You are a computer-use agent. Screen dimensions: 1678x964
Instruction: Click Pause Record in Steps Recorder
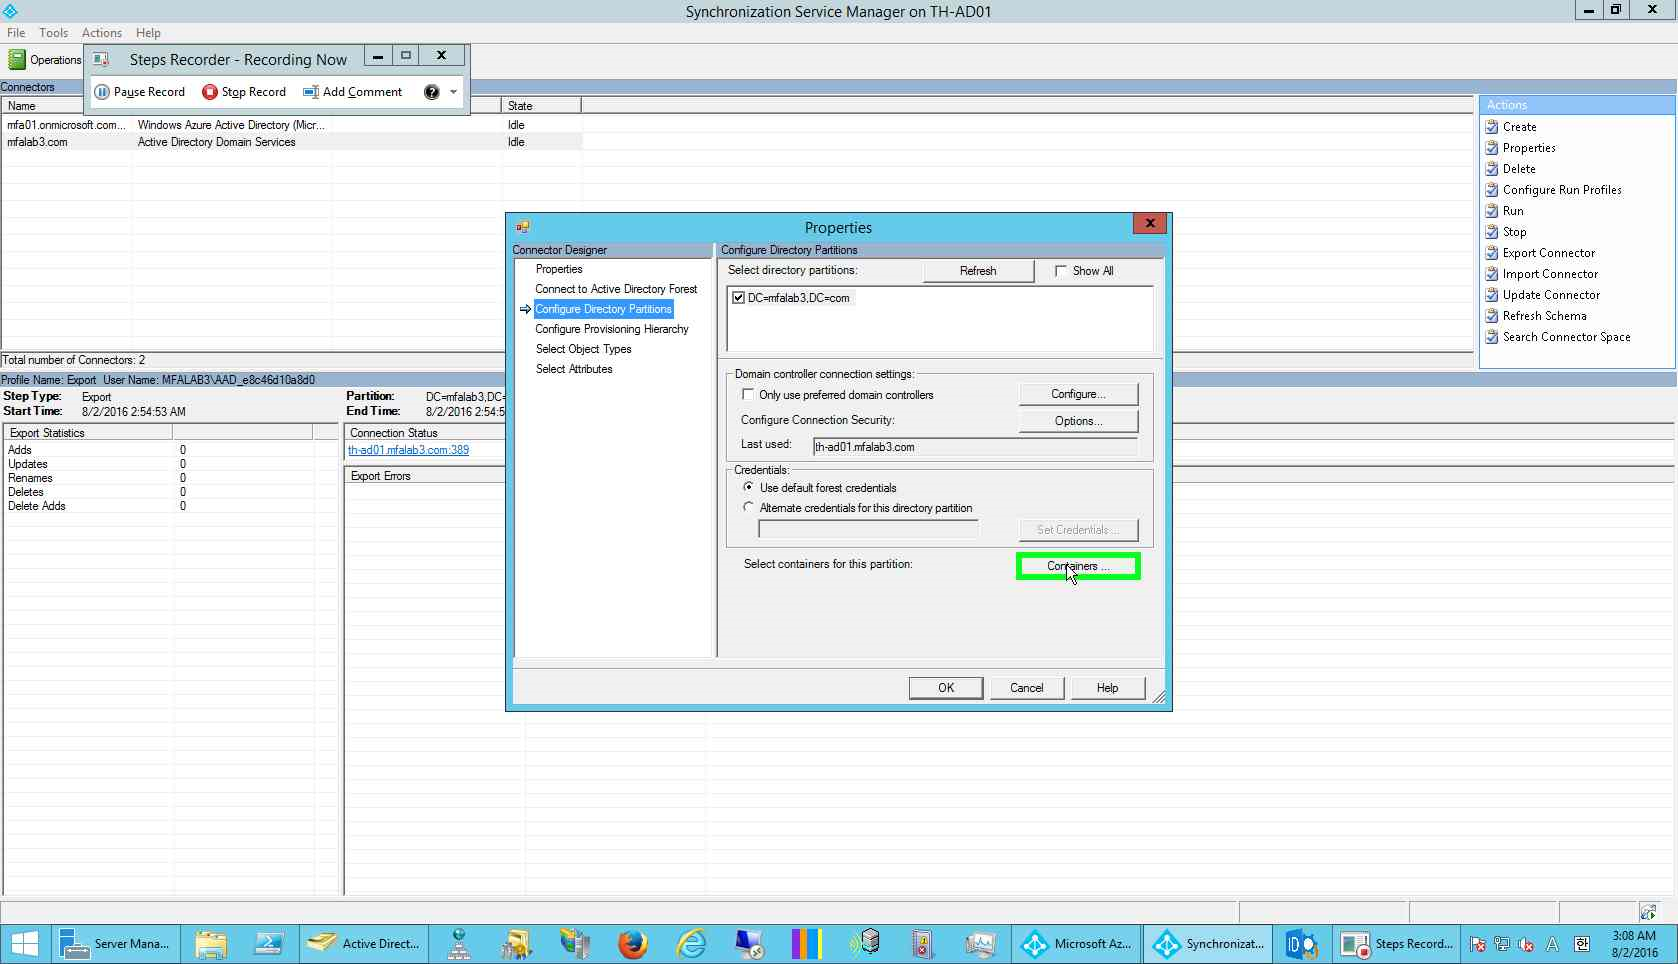(x=140, y=92)
